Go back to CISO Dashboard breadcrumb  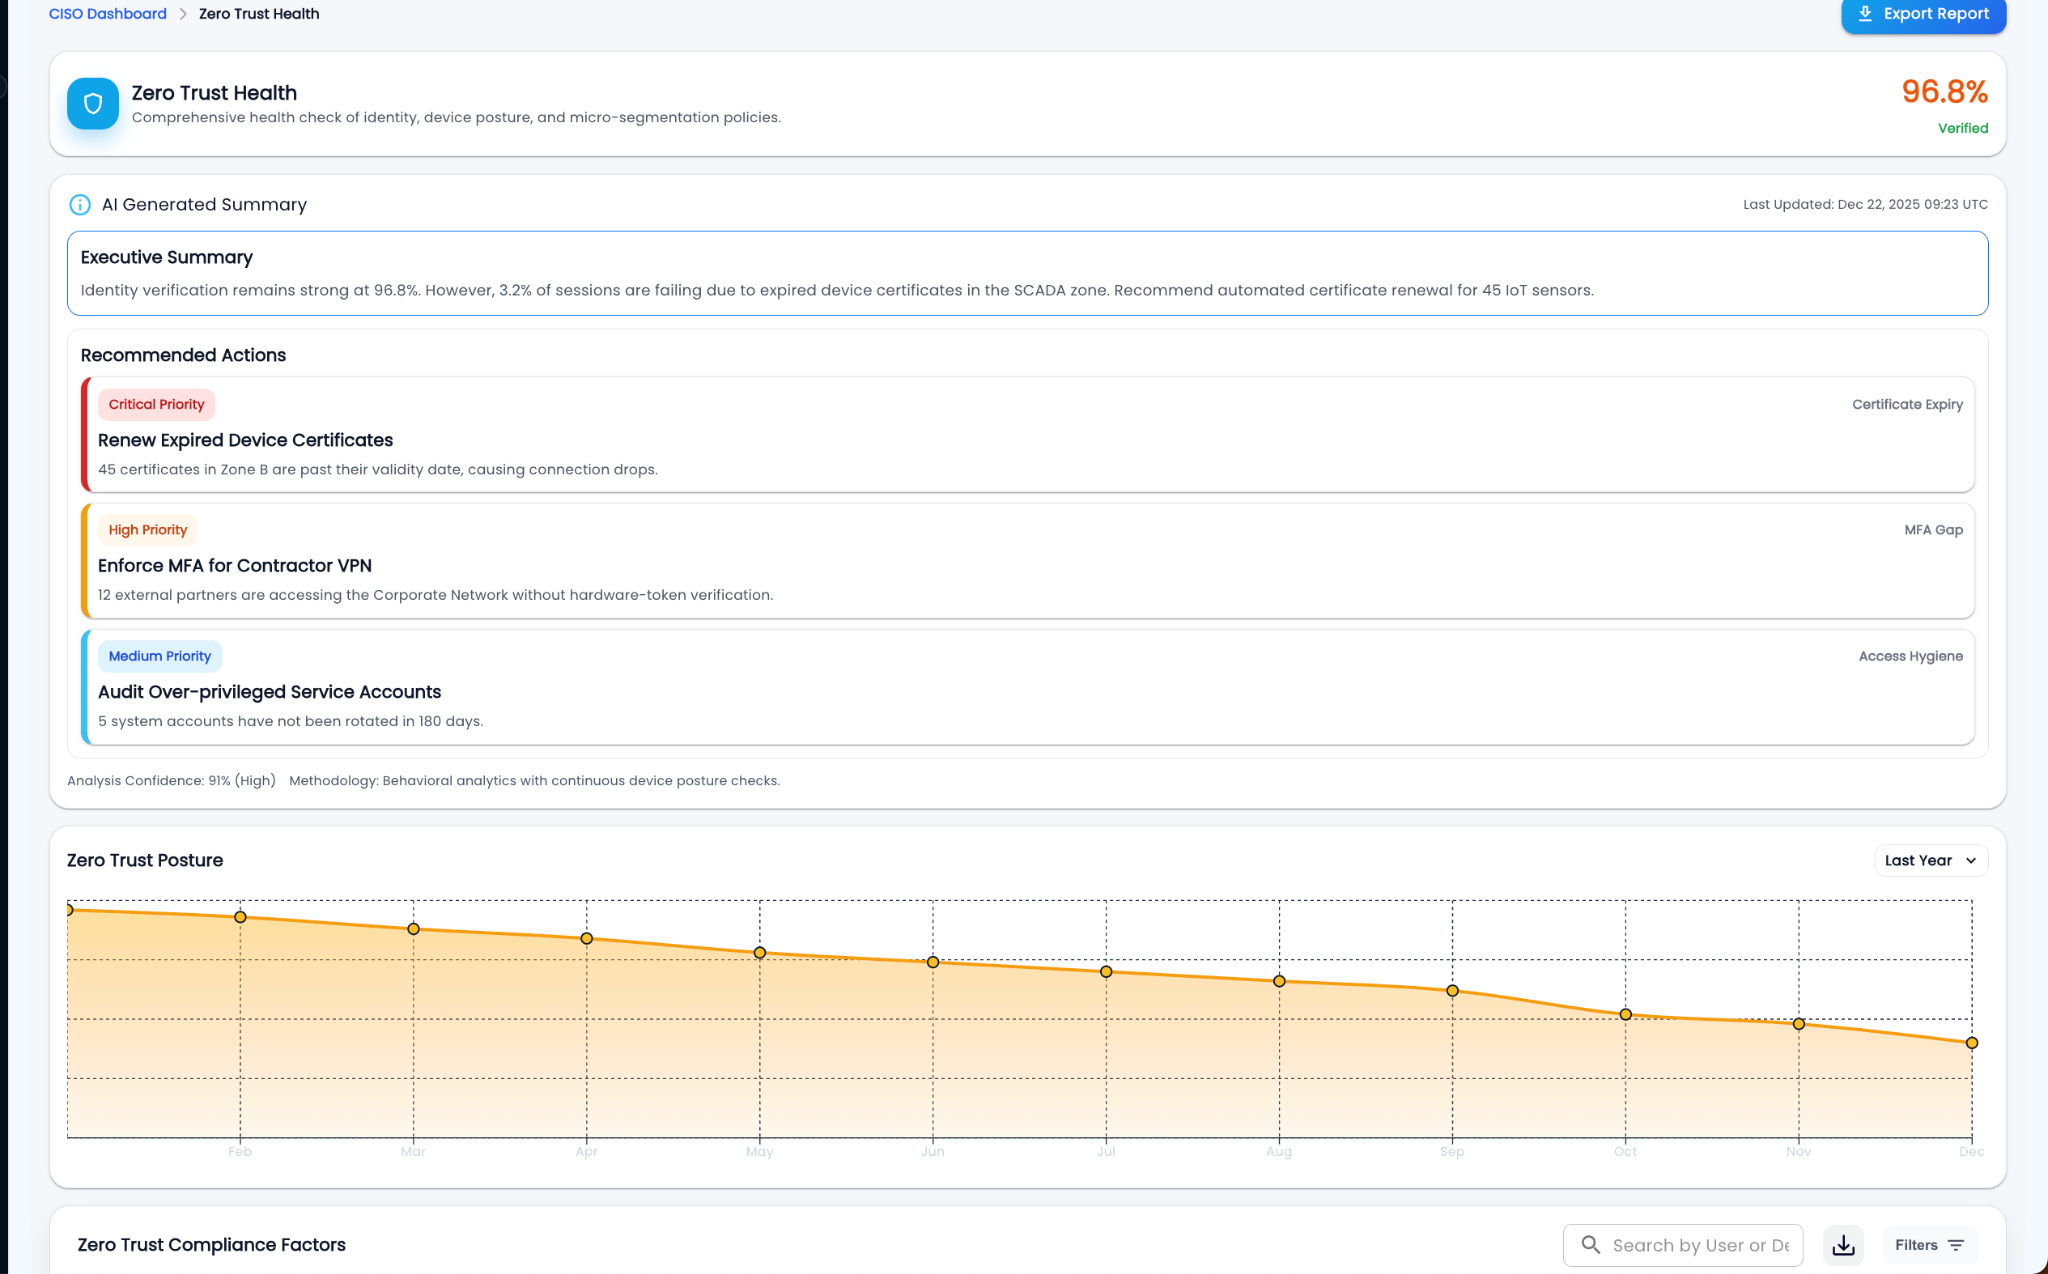coord(108,14)
